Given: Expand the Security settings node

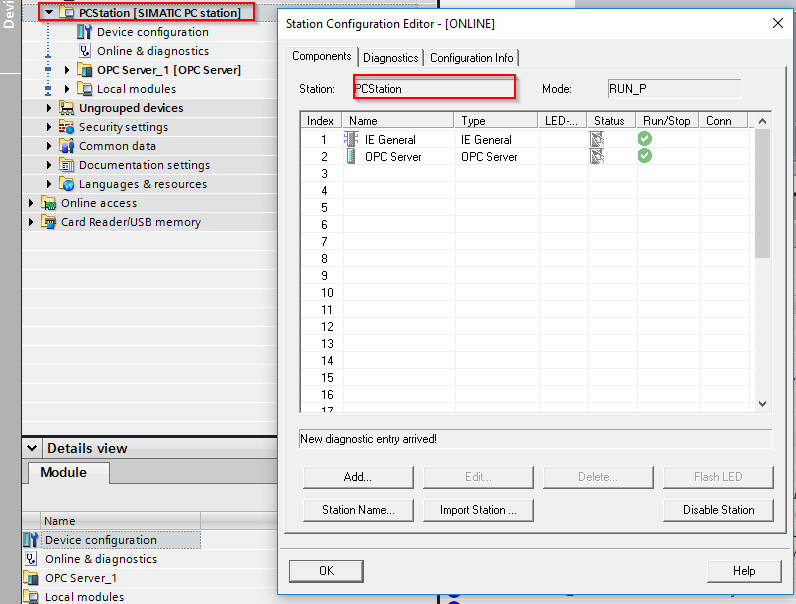Looking at the screenshot, I should (49, 127).
